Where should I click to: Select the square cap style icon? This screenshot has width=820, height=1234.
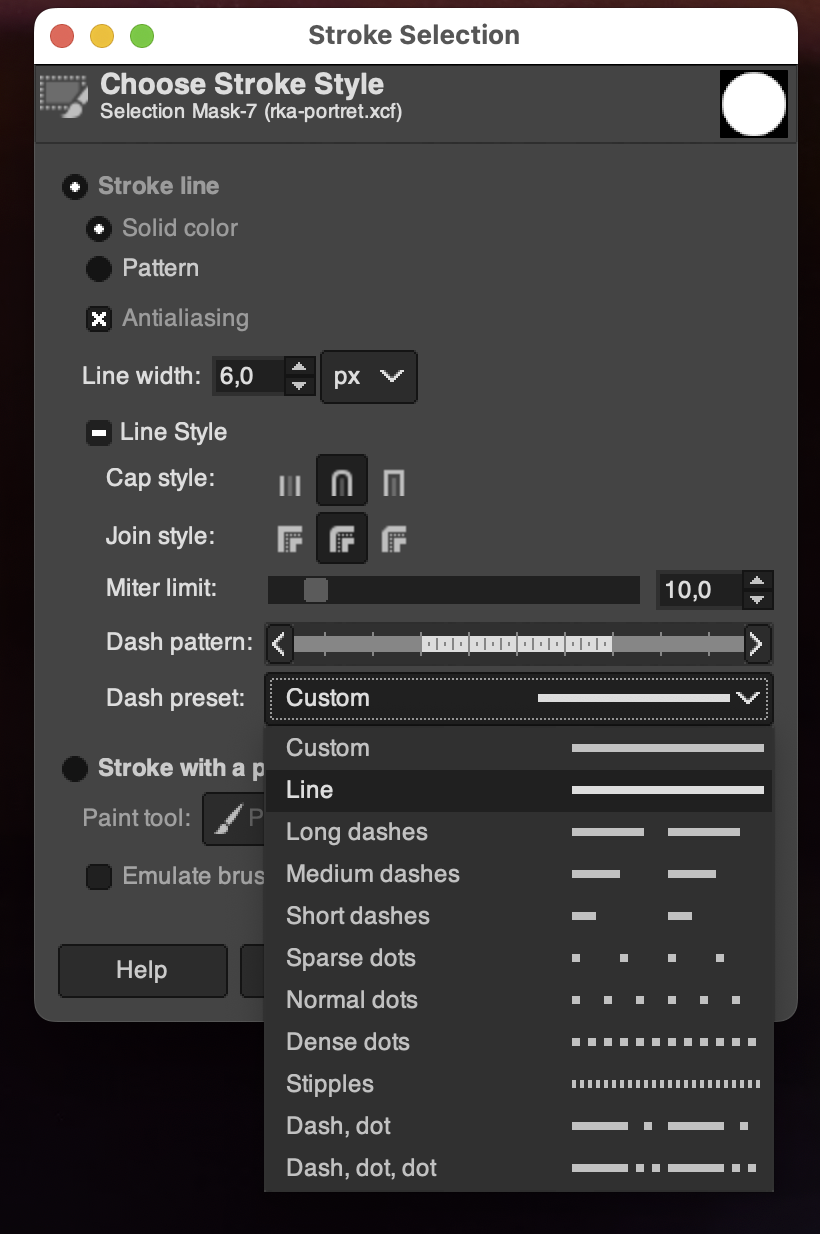(394, 485)
